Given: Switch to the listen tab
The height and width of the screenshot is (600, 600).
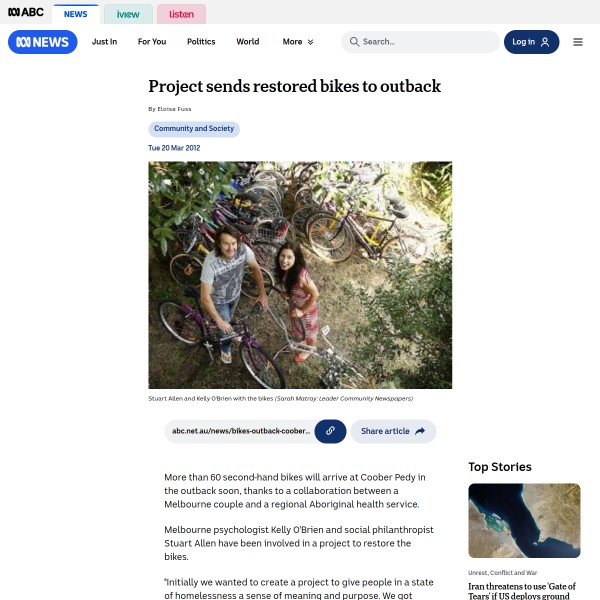Looking at the screenshot, I should [x=181, y=14].
